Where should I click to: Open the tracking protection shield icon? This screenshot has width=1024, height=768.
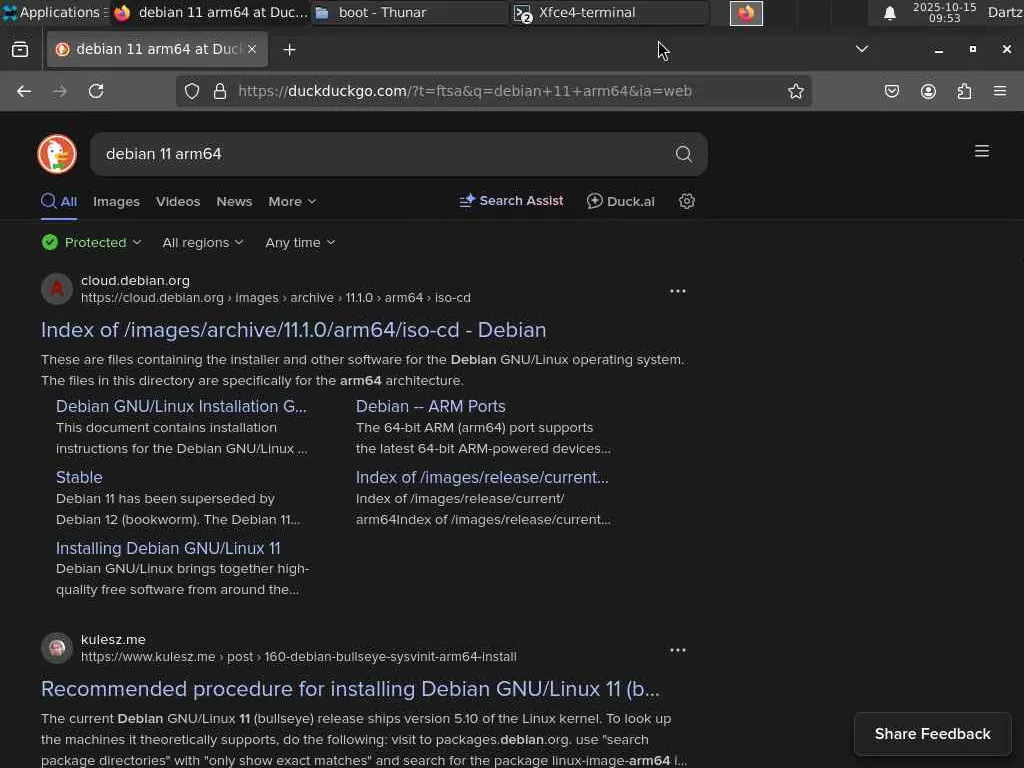(x=191, y=91)
